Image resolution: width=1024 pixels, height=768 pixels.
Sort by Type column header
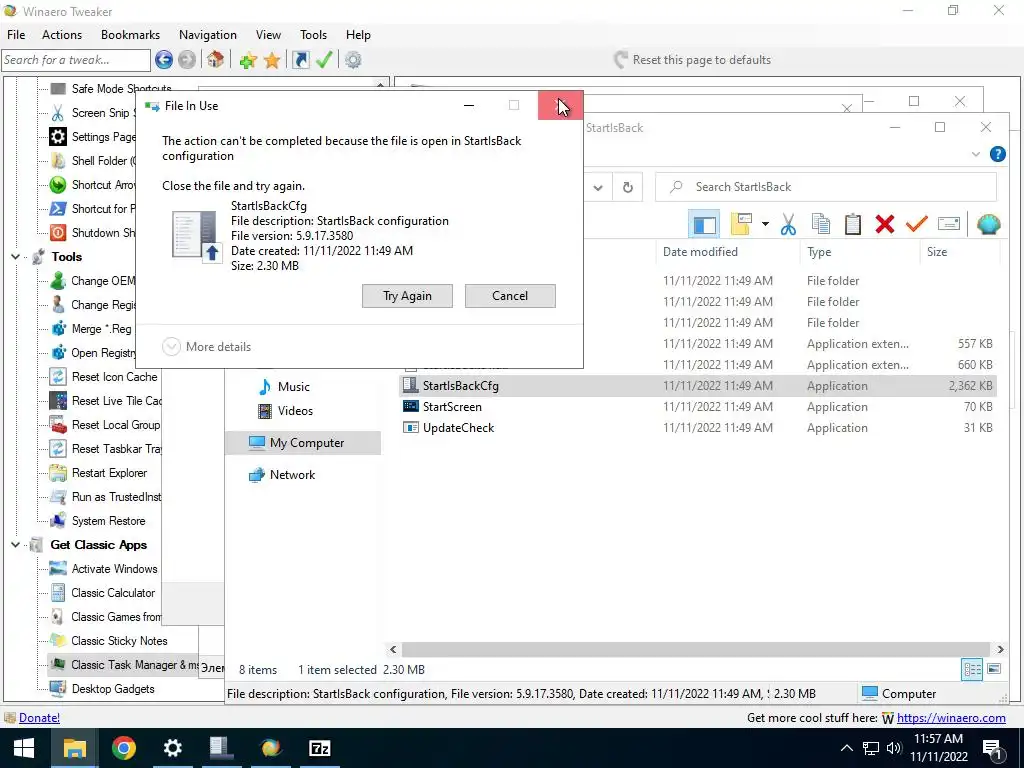pyautogui.click(x=819, y=252)
